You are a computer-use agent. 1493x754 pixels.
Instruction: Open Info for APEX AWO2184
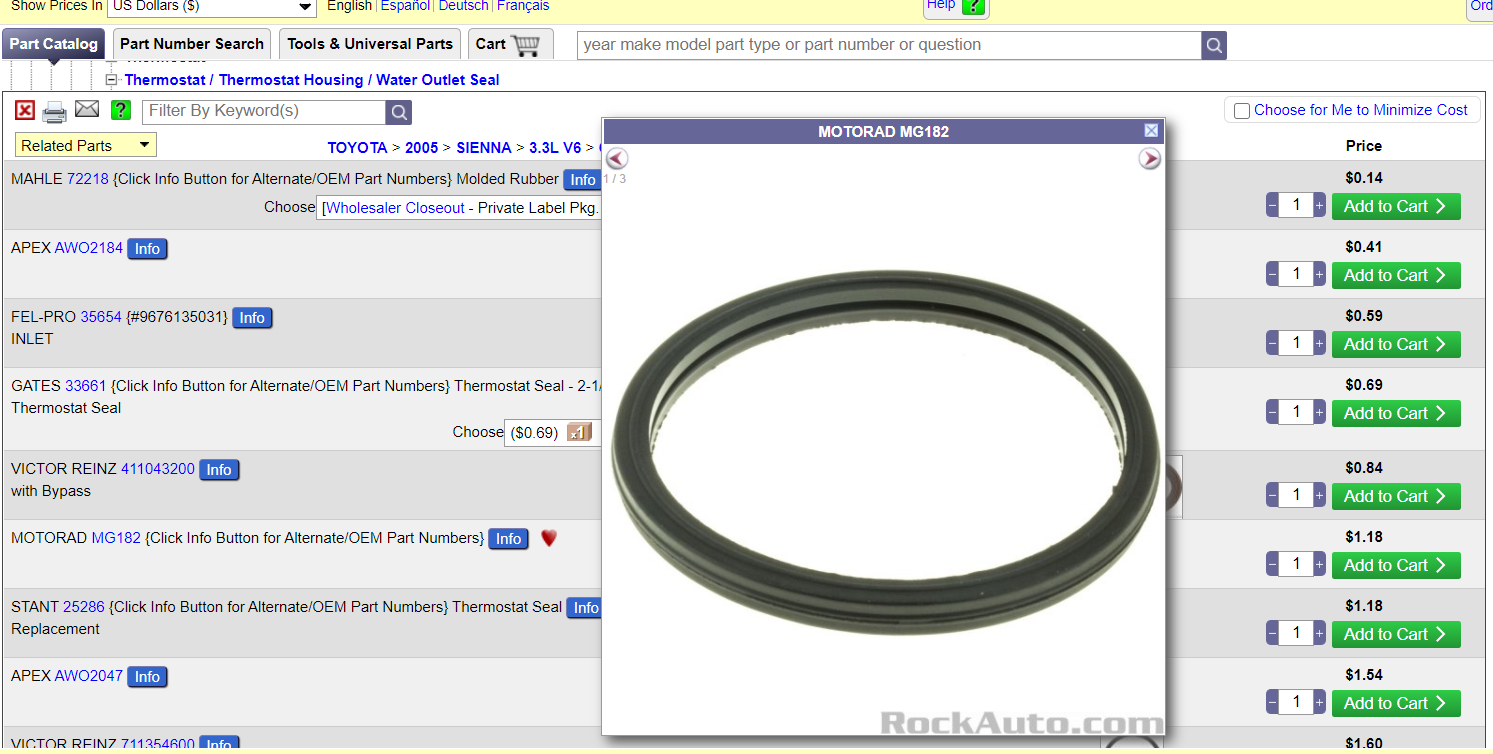[147, 249]
